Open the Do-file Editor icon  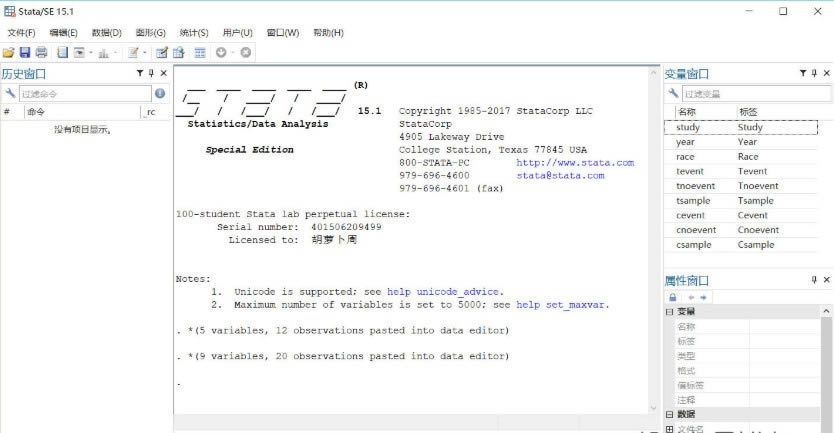(133, 52)
